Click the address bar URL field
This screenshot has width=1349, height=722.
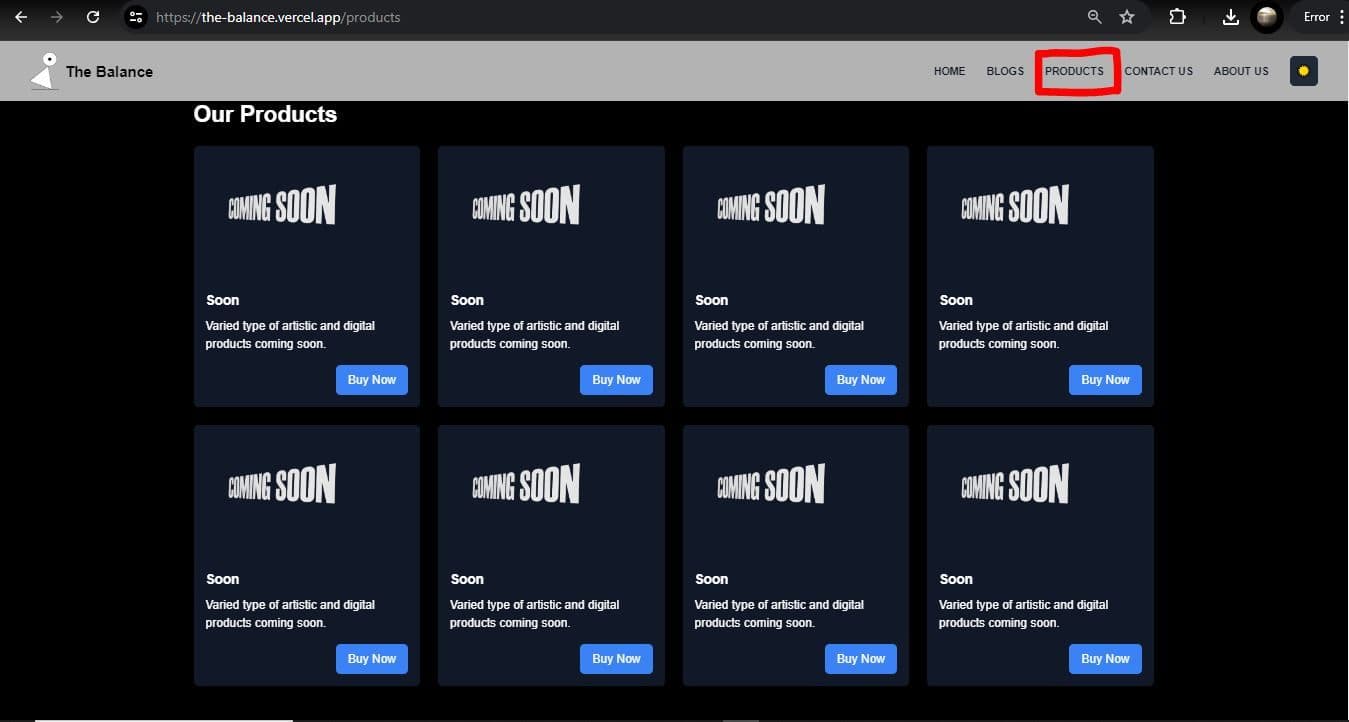pos(600,17)
